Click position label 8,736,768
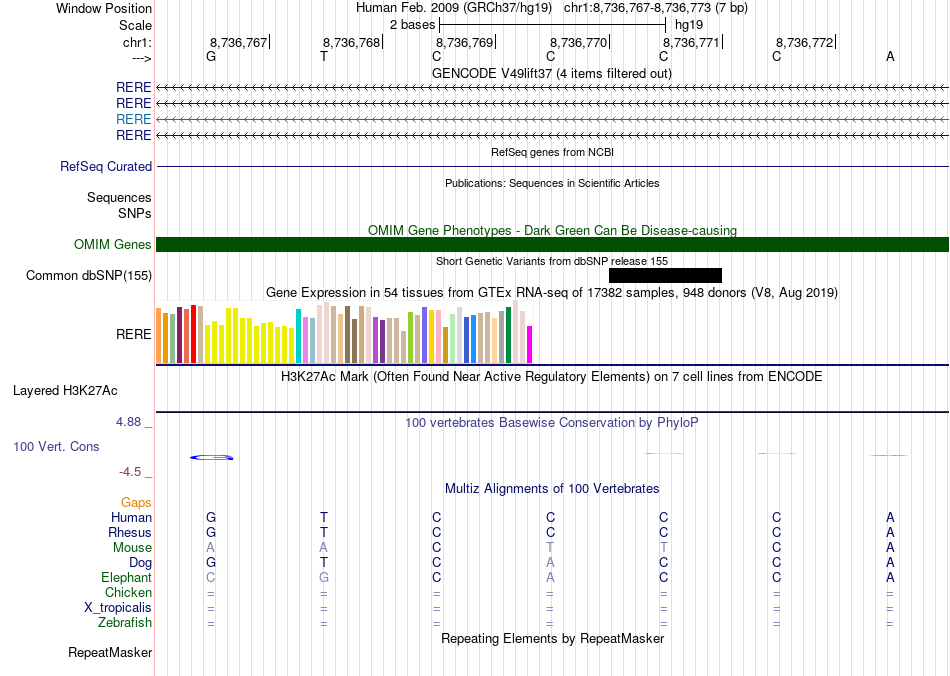The height and width of the screenshot is (676, 950). (x=351, y=42)
